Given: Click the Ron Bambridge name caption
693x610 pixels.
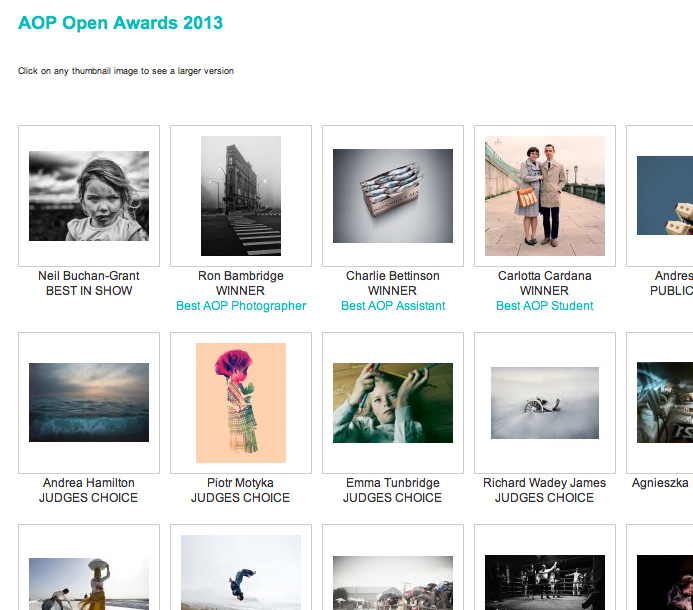Looking at the screenshot, I should pos(241,276).
